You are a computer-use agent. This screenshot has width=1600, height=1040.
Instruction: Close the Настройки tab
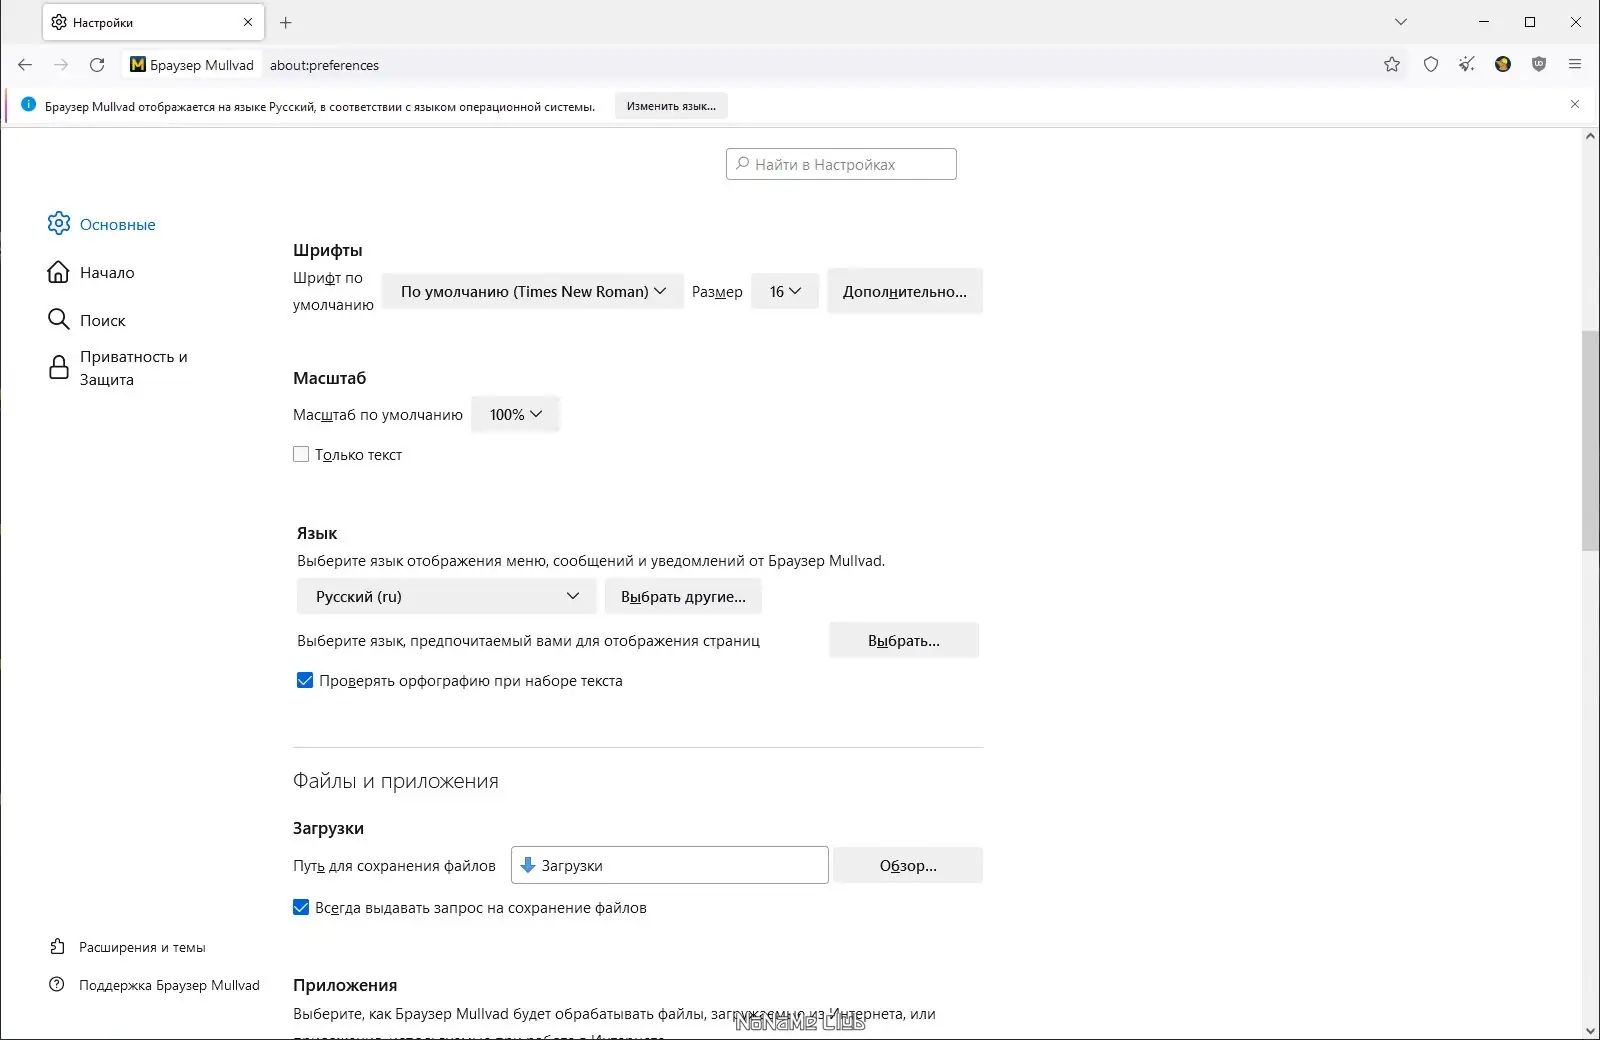pos(248,22)
